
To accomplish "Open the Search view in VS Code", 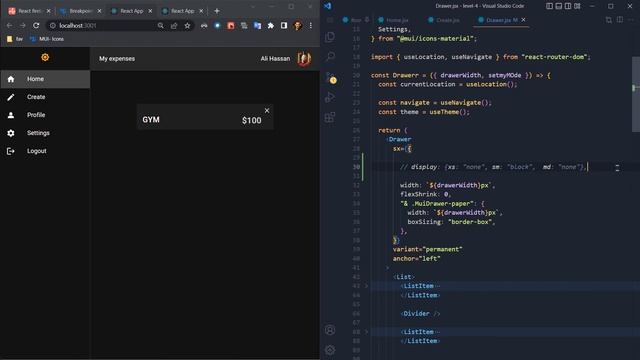I will 330,56.
